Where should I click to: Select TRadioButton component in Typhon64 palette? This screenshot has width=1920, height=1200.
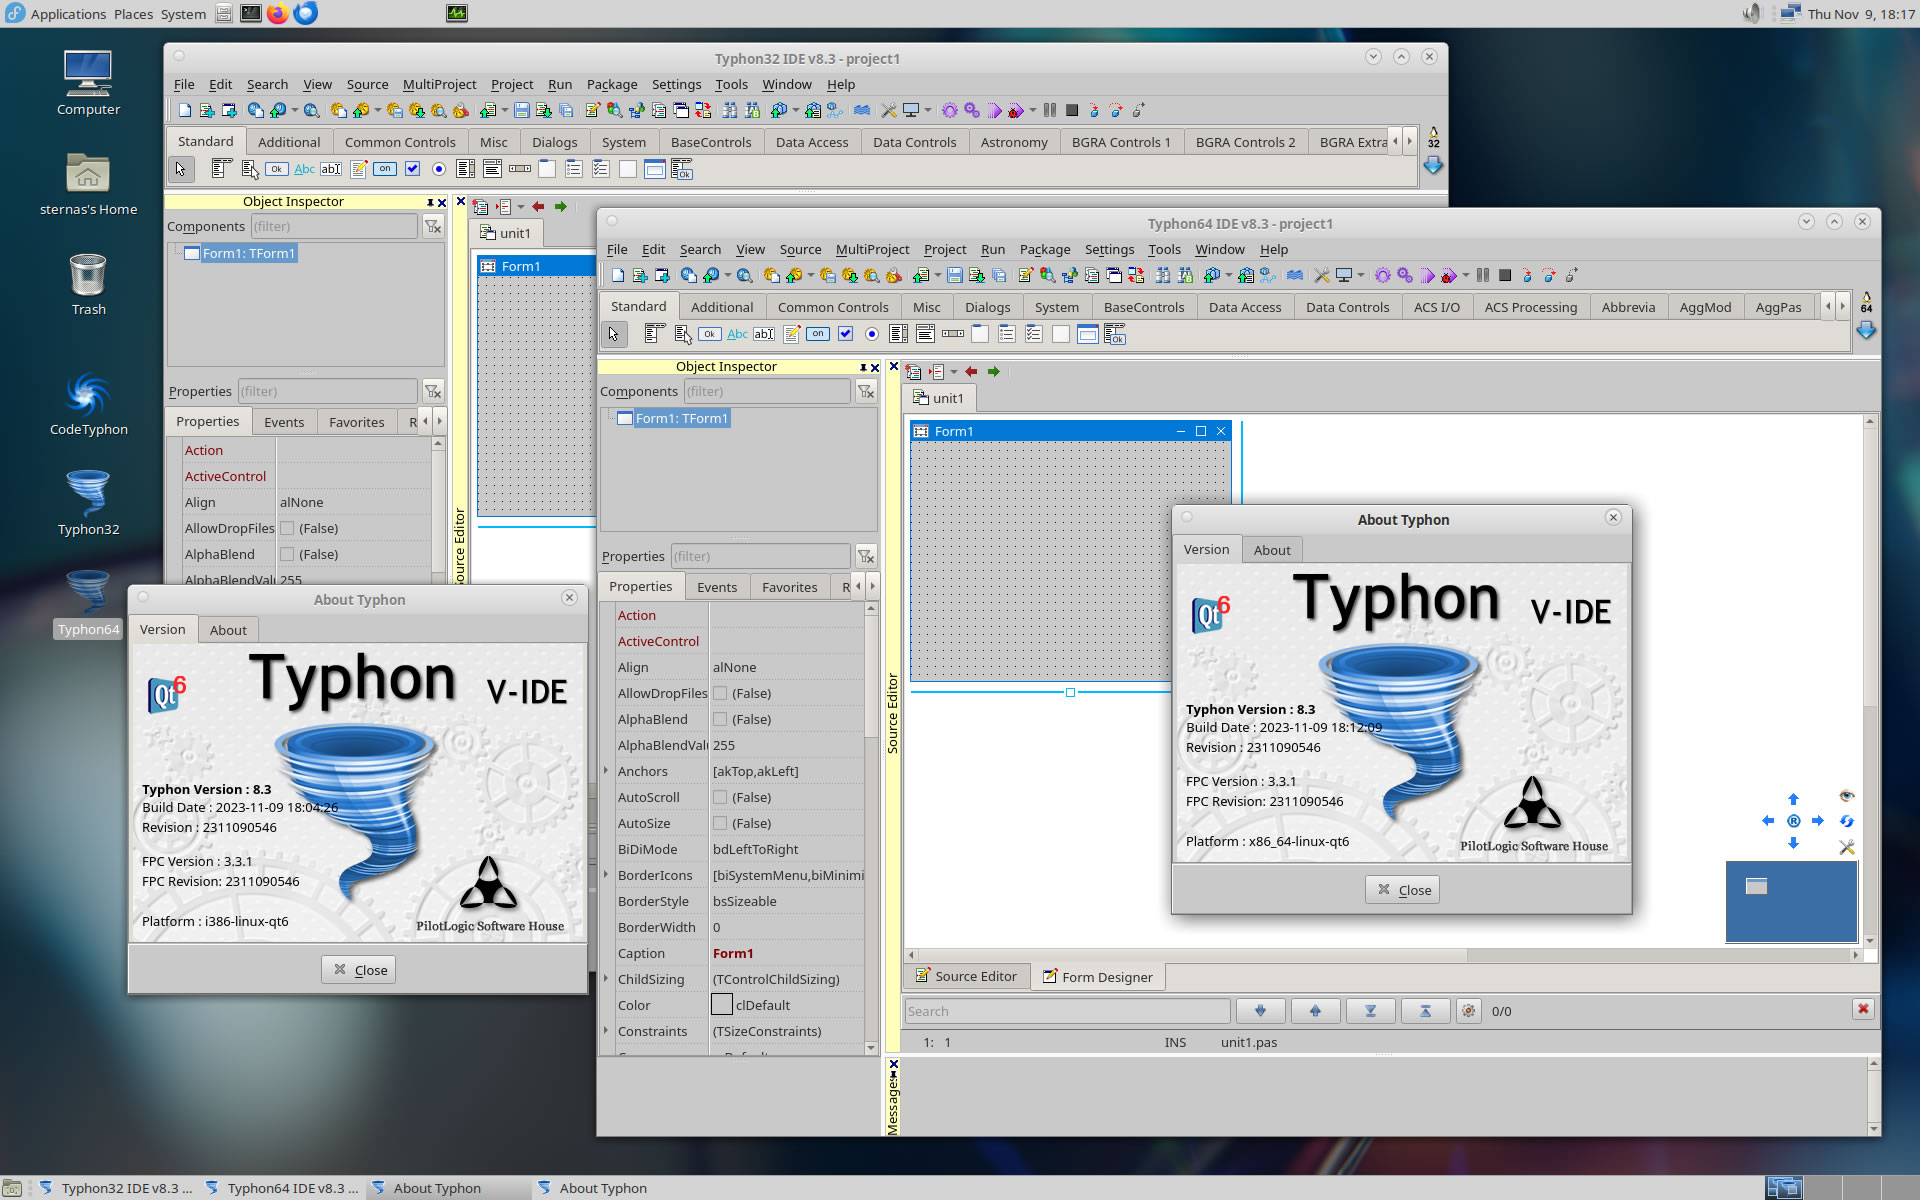pyautogui.click(x=872, y=334)
